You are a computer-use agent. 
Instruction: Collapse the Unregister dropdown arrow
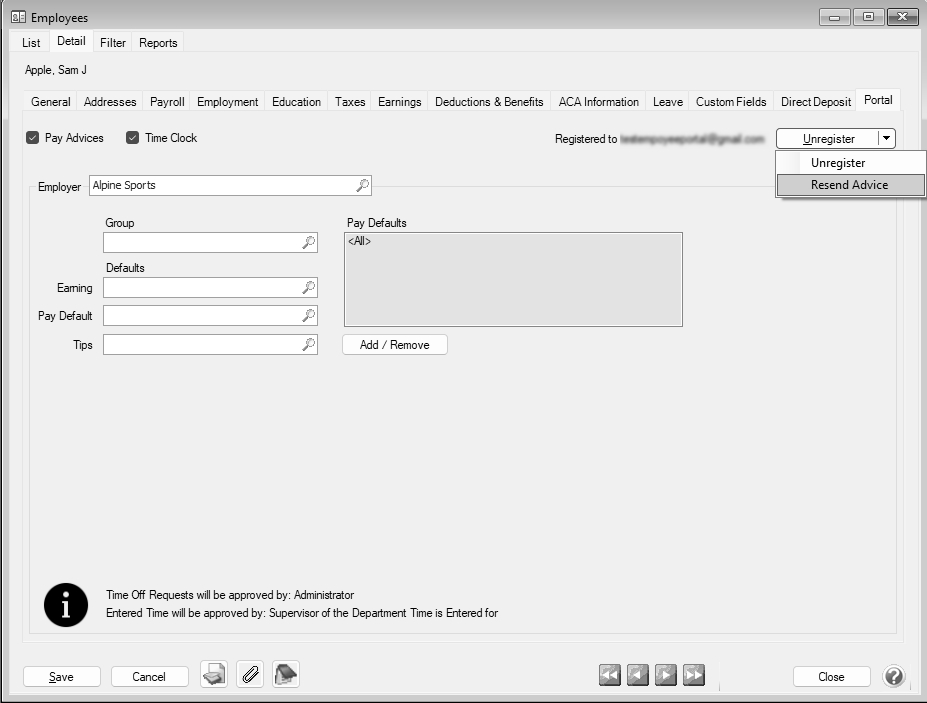pyautogui.click(x=886, y=139)
